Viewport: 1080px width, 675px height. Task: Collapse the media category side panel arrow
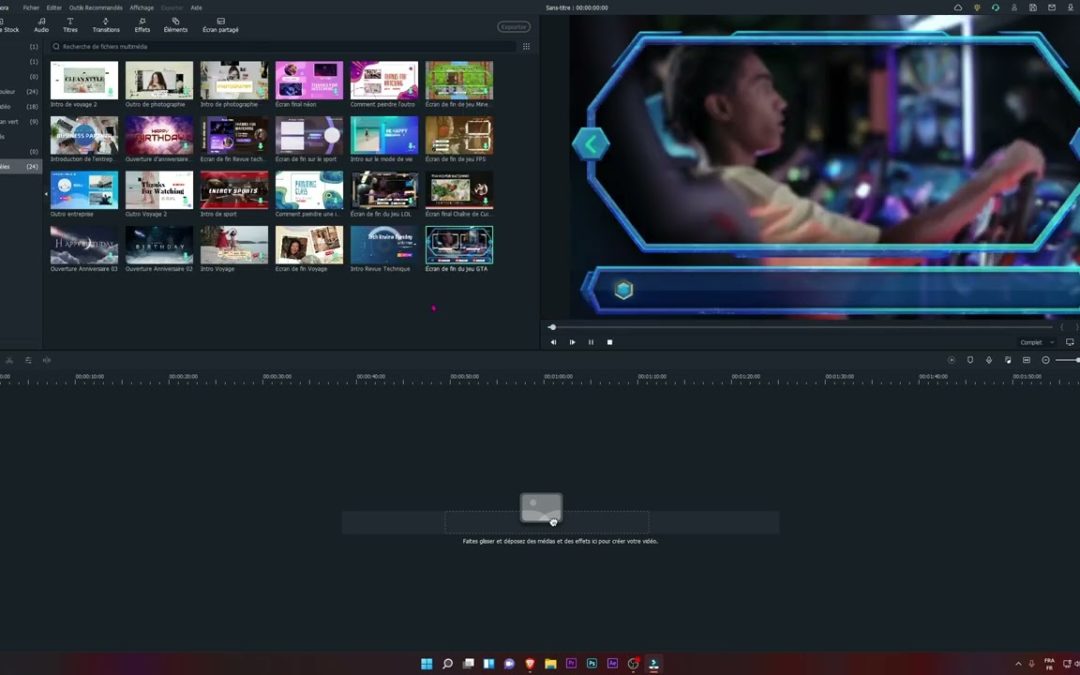pos(46,194)
